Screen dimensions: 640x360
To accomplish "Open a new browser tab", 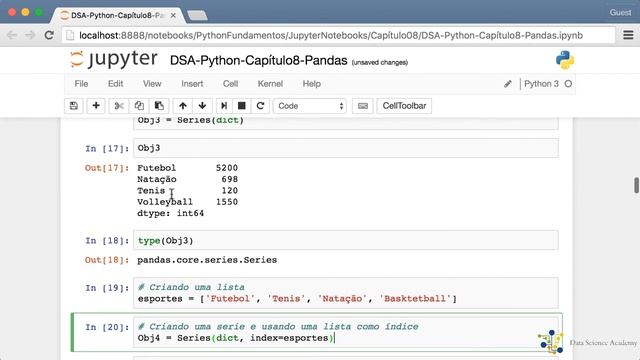I will coord(197,16).
